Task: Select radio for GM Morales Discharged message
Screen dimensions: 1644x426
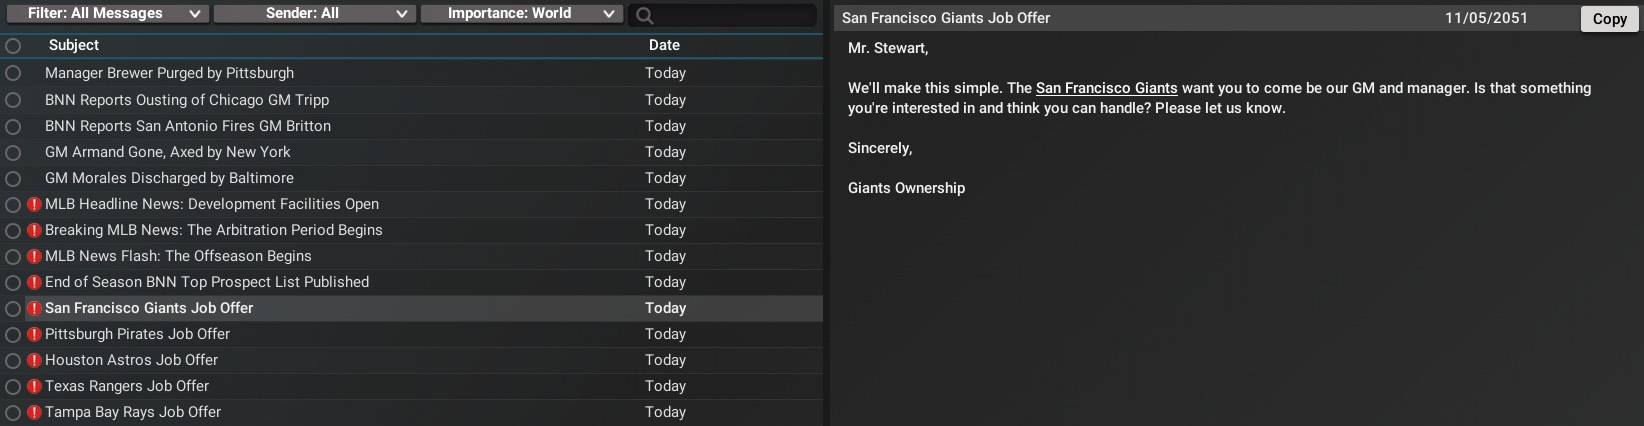Action: (13, 178)
